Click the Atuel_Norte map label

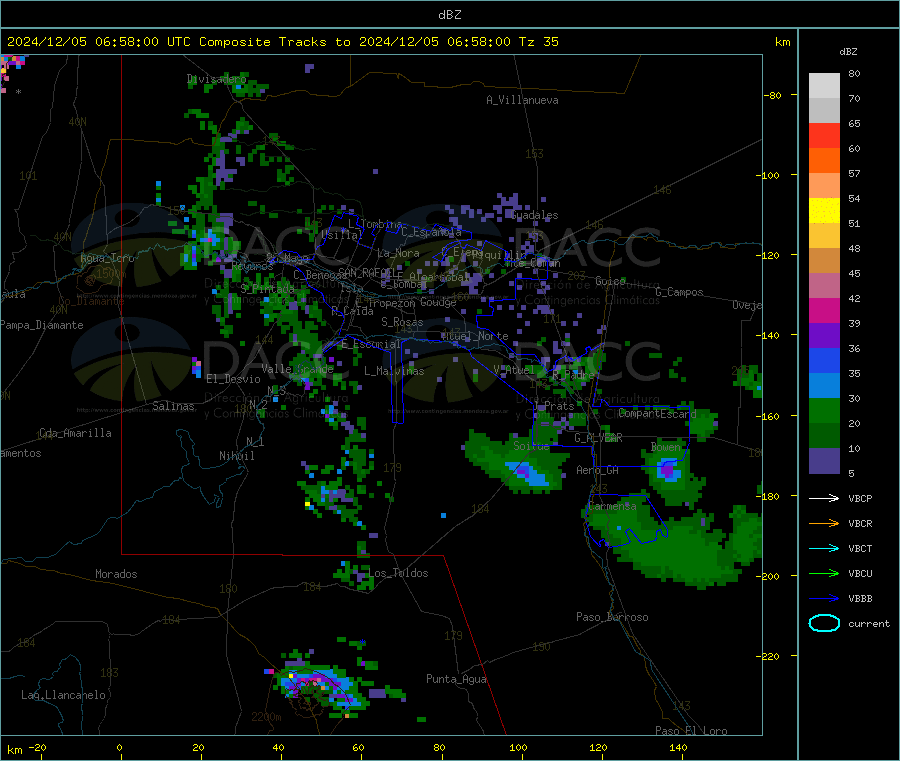pyautogui.click(x=475, y=336)
